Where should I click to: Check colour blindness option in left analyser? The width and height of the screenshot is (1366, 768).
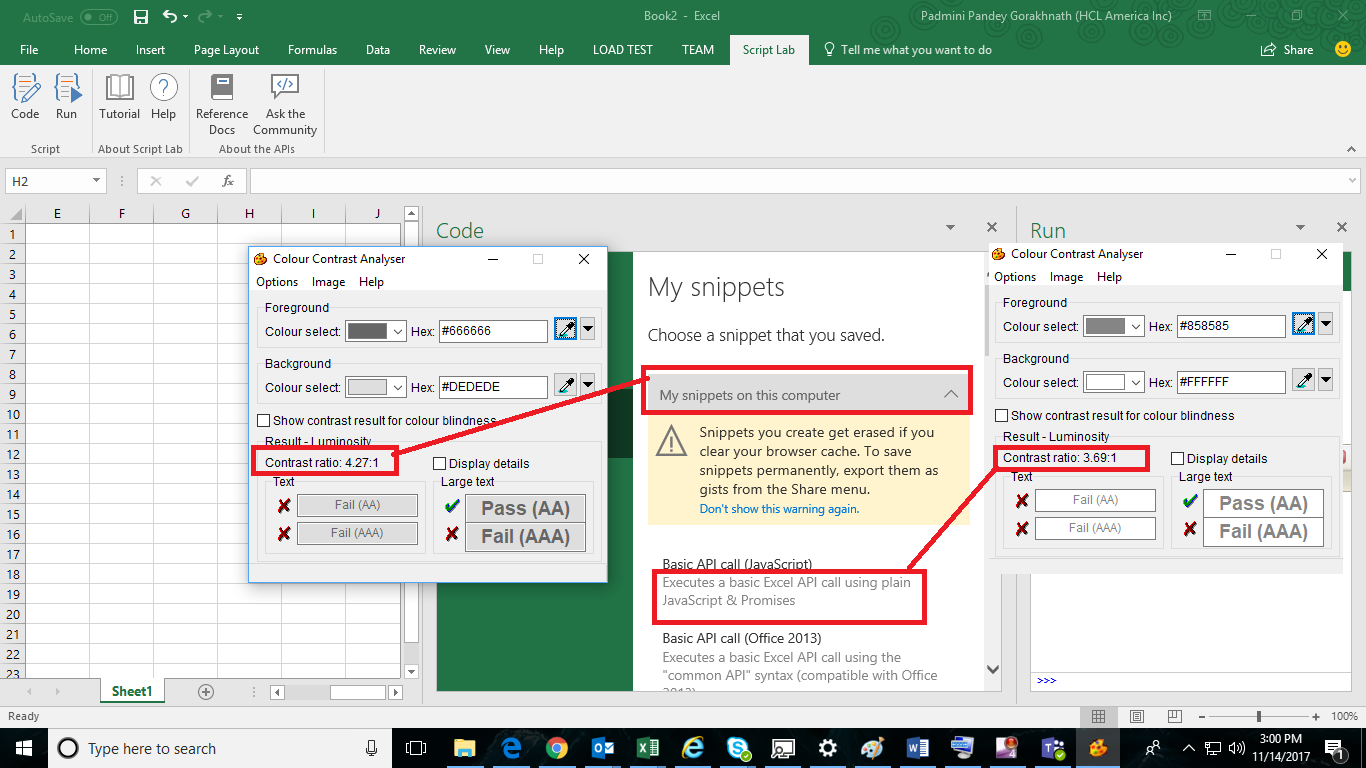pos(264,421)
